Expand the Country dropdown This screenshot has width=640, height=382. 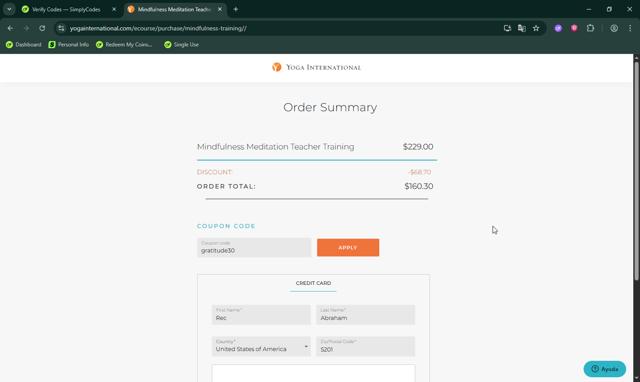261,346
